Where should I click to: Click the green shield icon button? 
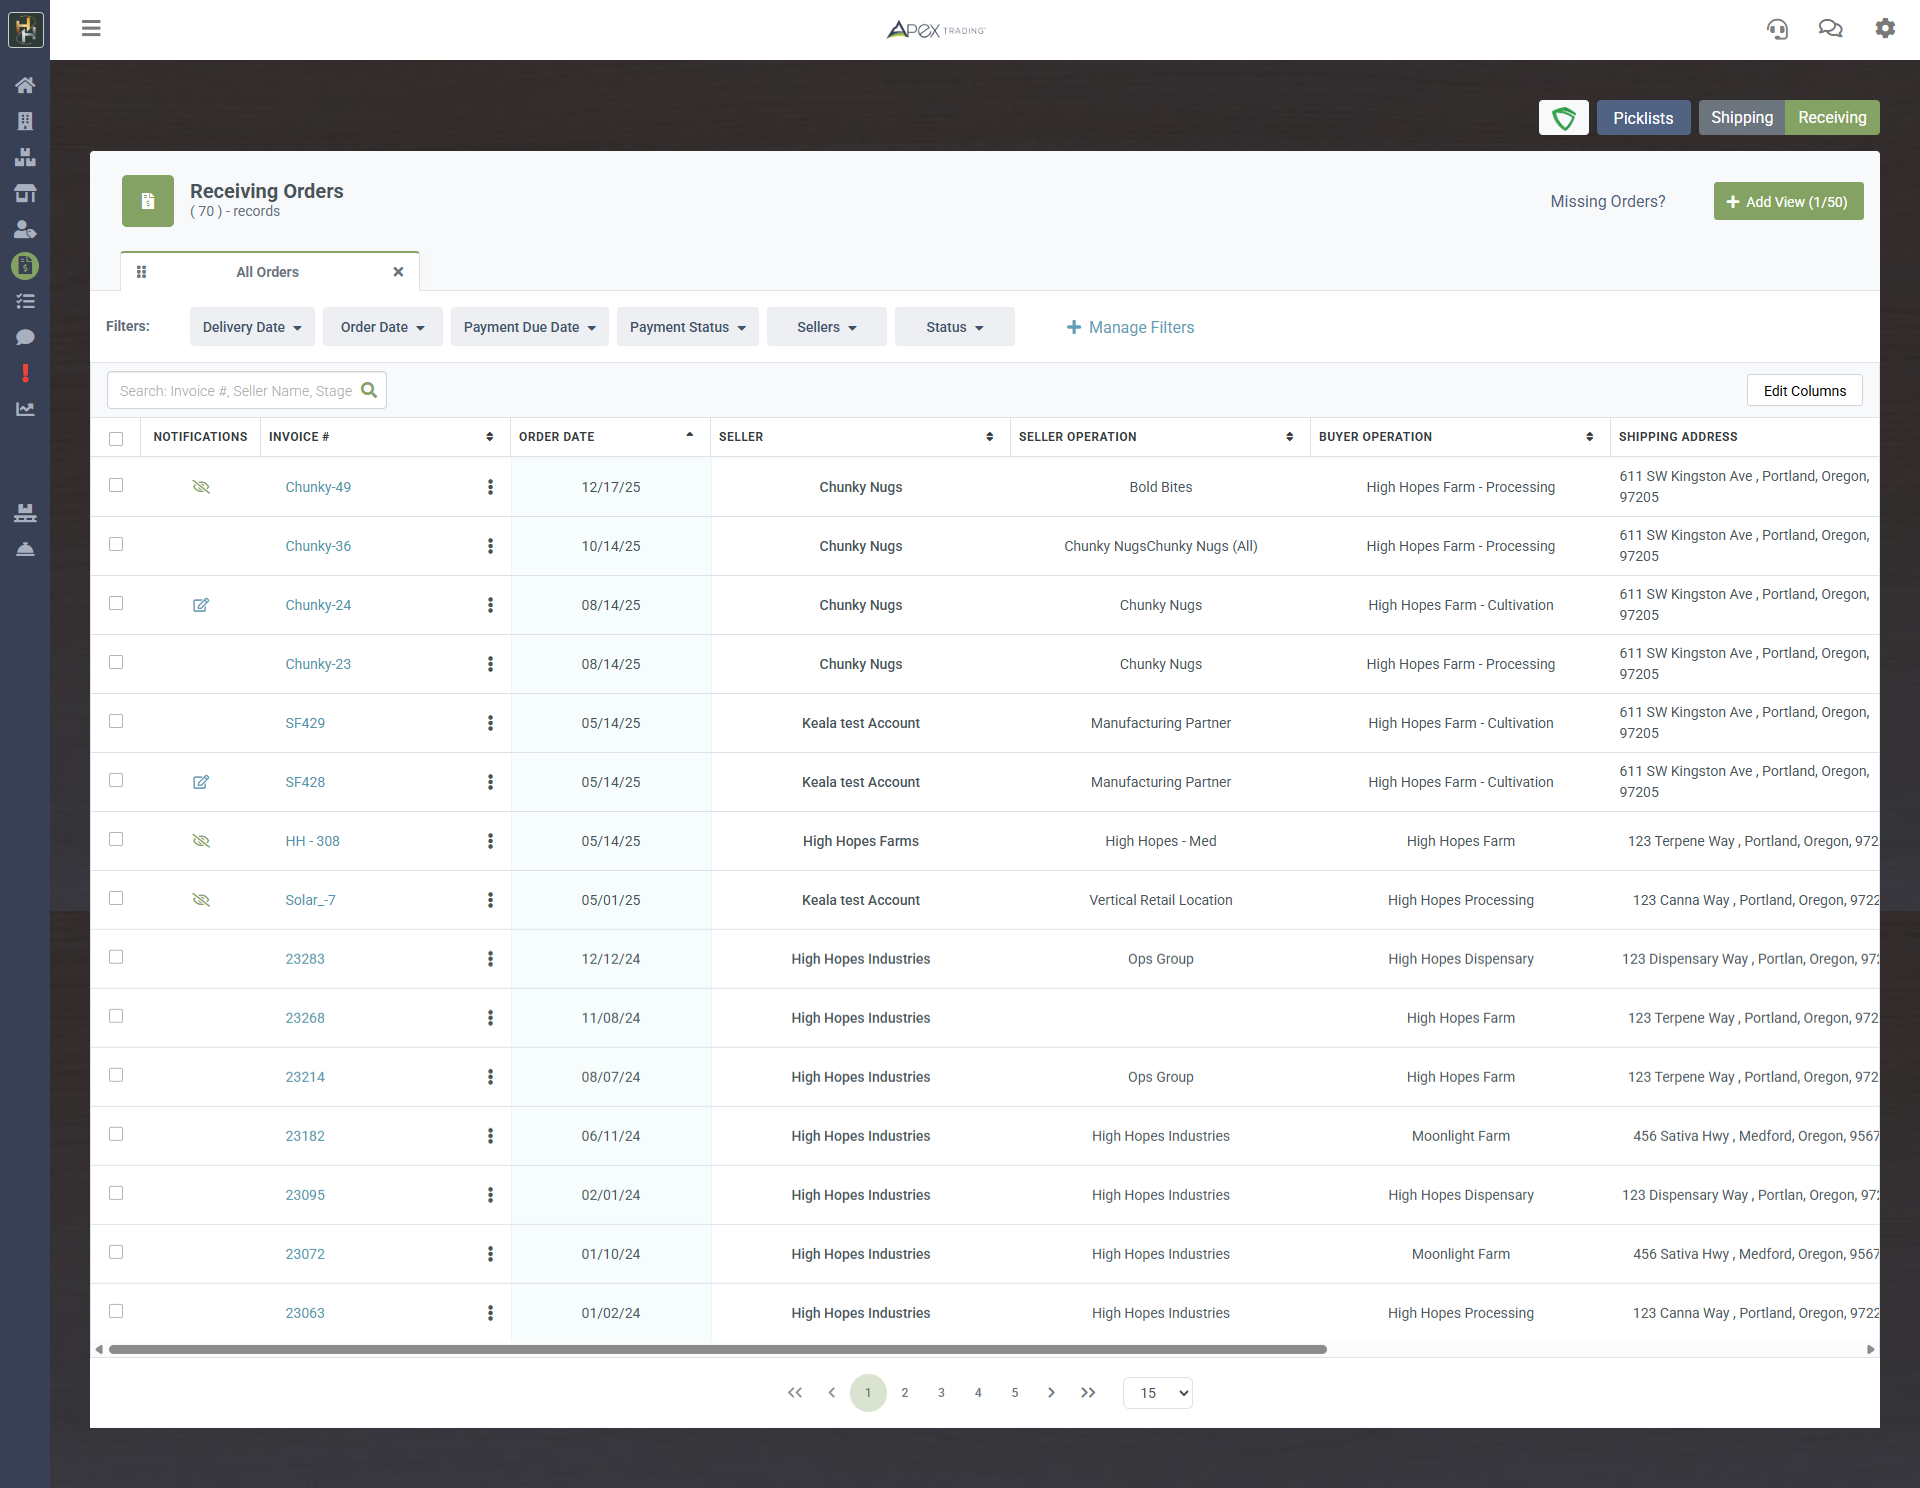[1563, 118]
